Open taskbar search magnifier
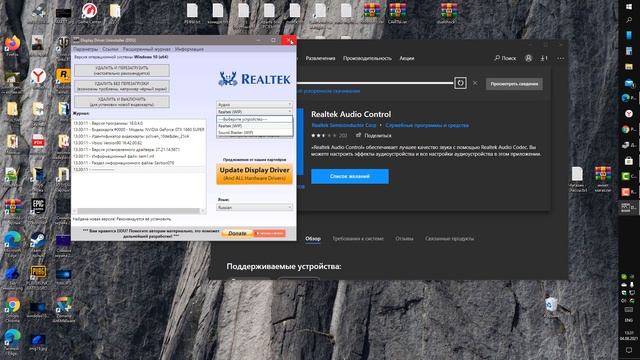Viewport: 640px width, 360px height. pos(629,20)
